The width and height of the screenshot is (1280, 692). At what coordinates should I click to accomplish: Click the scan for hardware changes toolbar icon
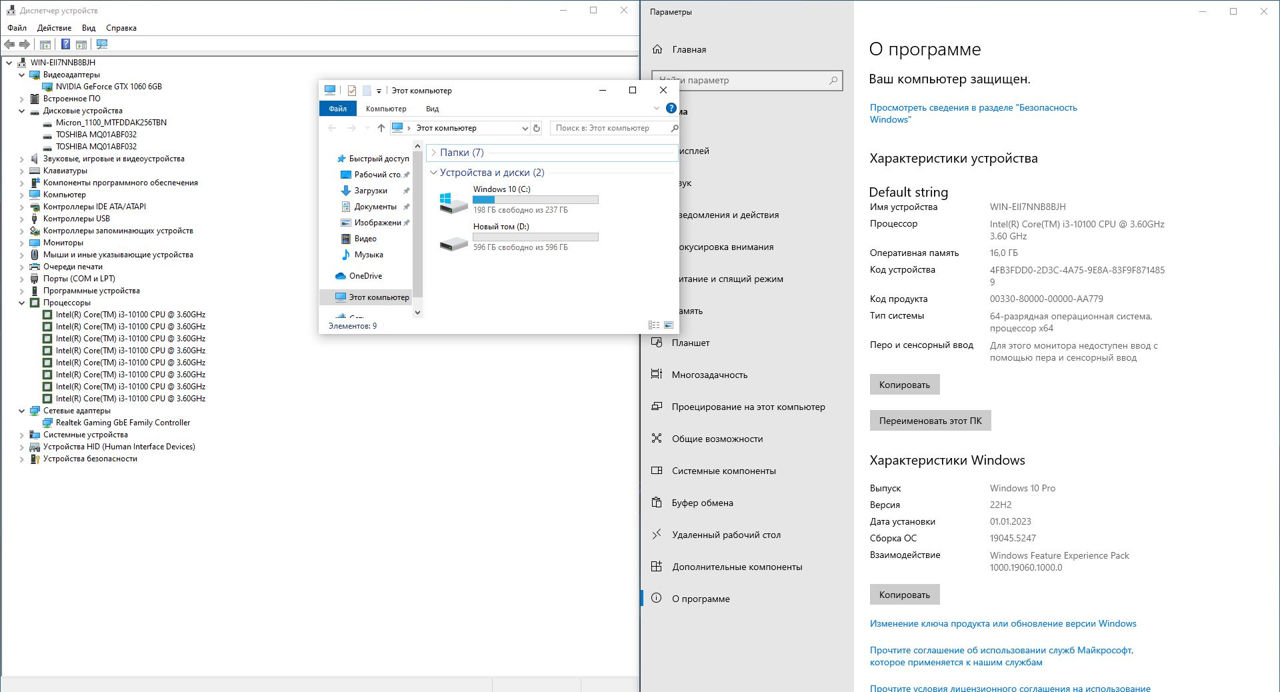[x=101, y=44]
